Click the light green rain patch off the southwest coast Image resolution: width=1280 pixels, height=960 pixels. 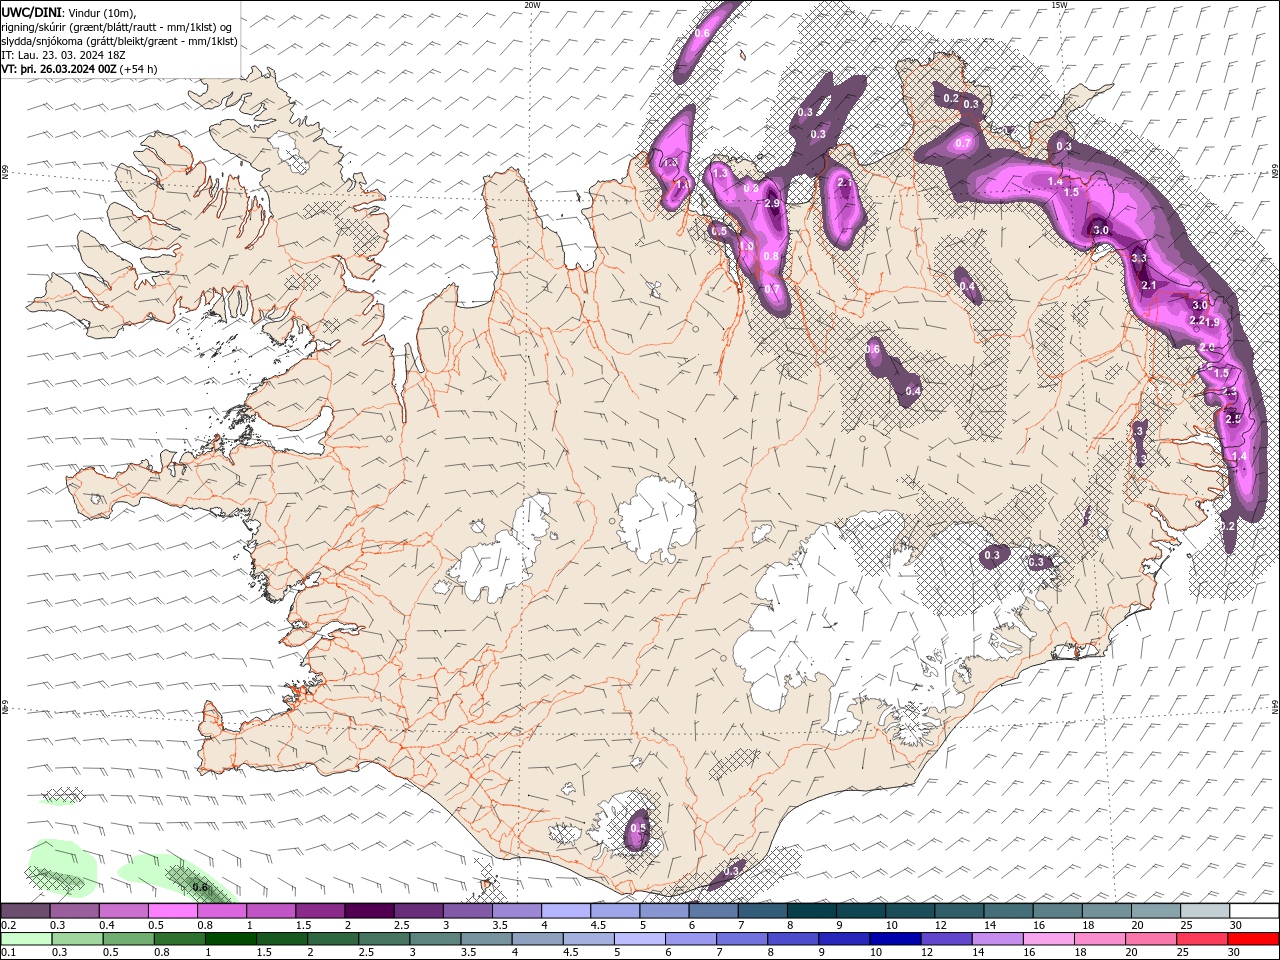click(60, 868)
